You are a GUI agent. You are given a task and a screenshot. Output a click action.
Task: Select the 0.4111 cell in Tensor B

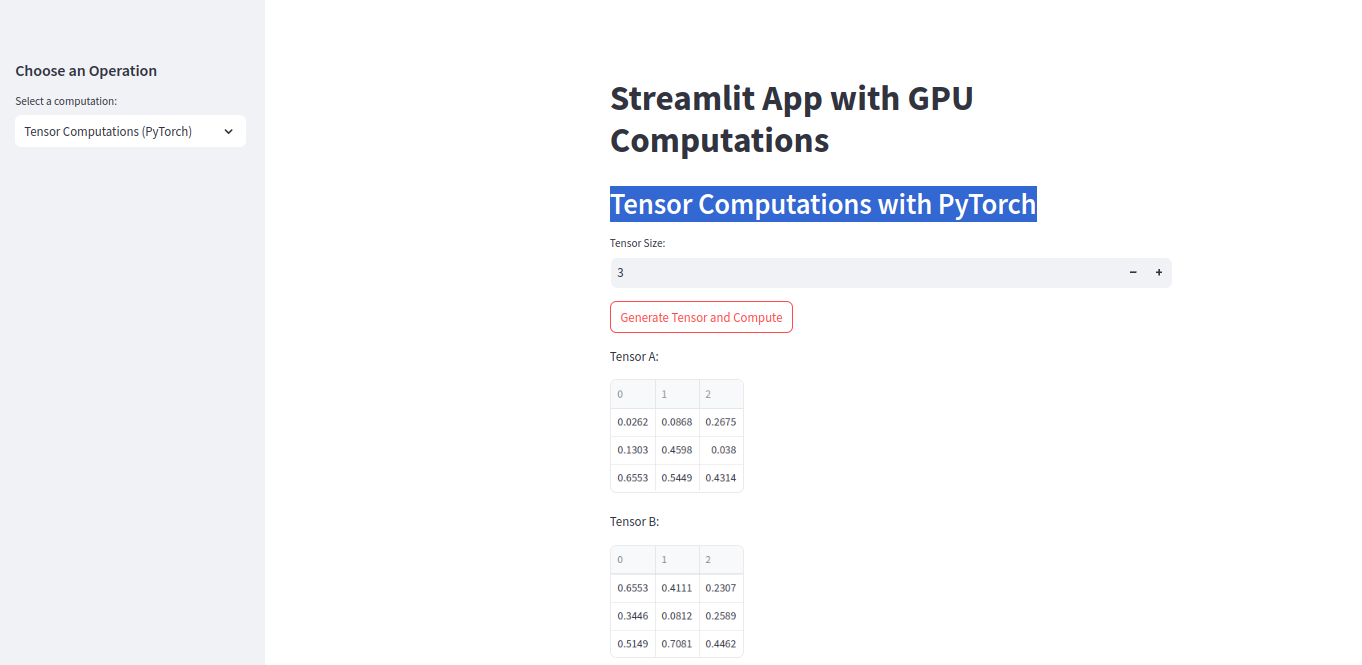tap(677, 588)
